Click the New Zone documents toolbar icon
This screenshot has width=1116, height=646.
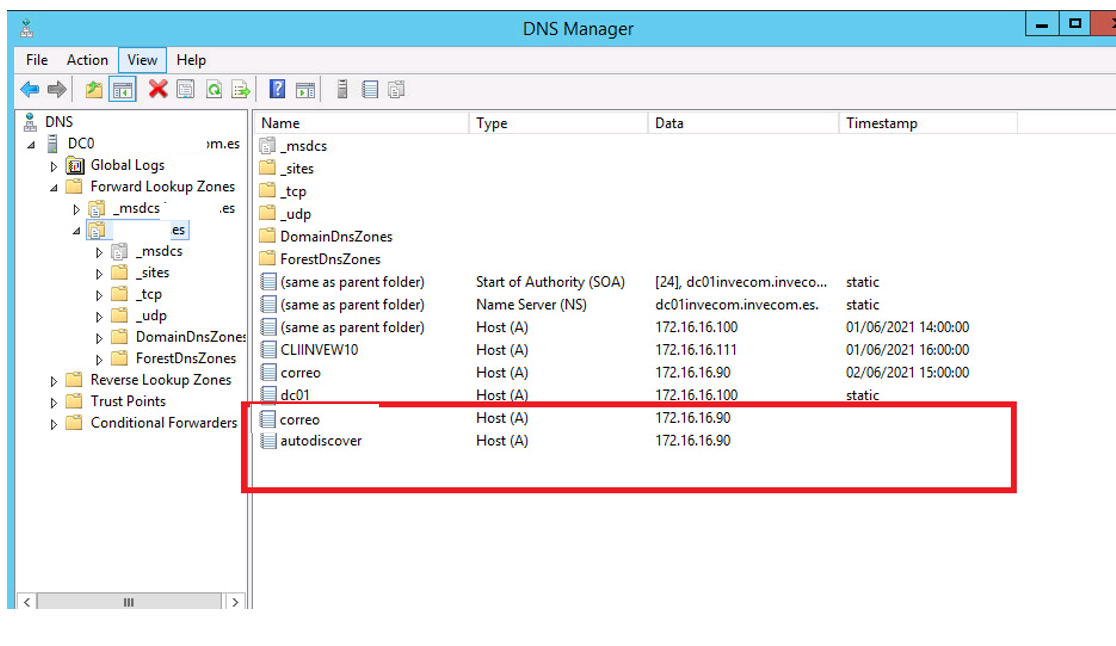point(396,90)
